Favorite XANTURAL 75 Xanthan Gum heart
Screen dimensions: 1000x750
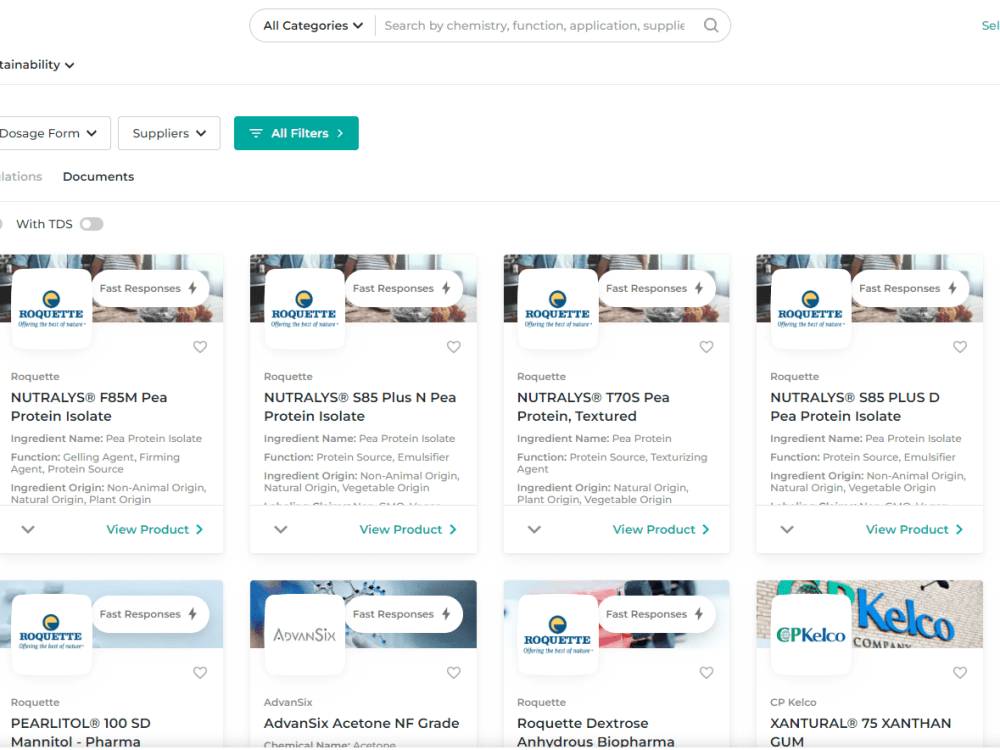960,673
